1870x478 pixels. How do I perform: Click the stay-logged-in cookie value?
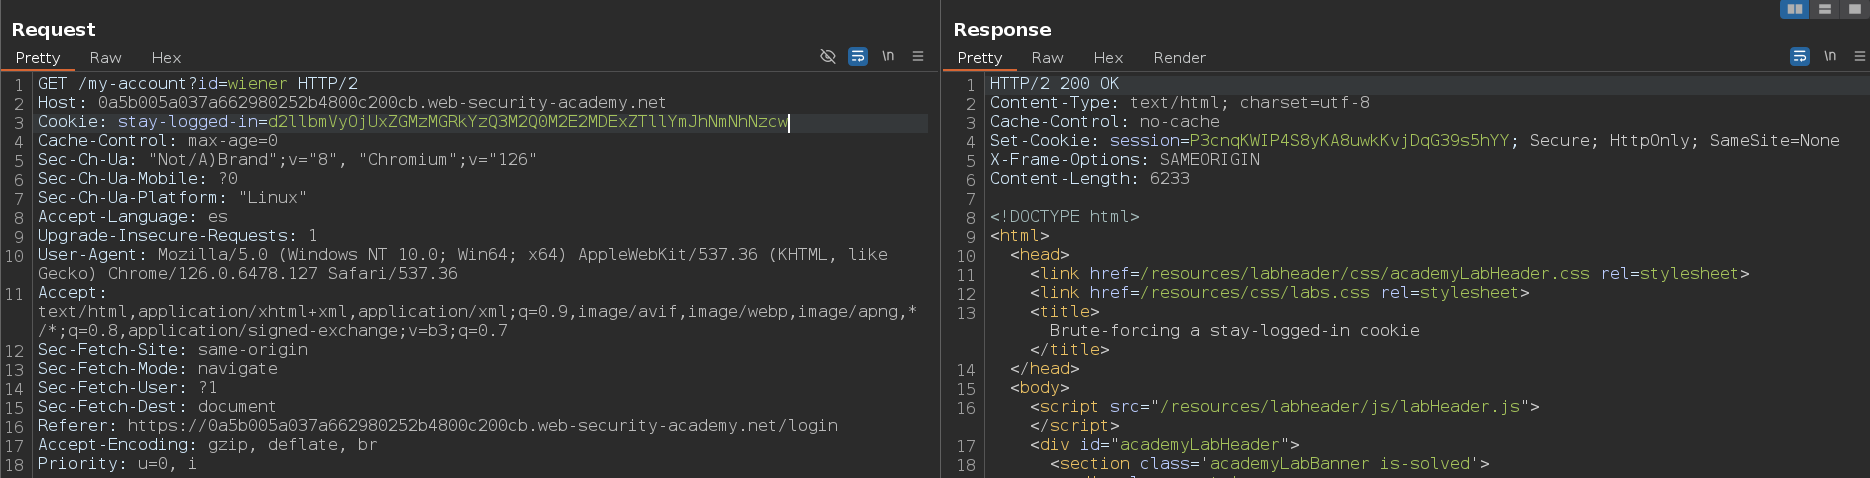[527, 122]
